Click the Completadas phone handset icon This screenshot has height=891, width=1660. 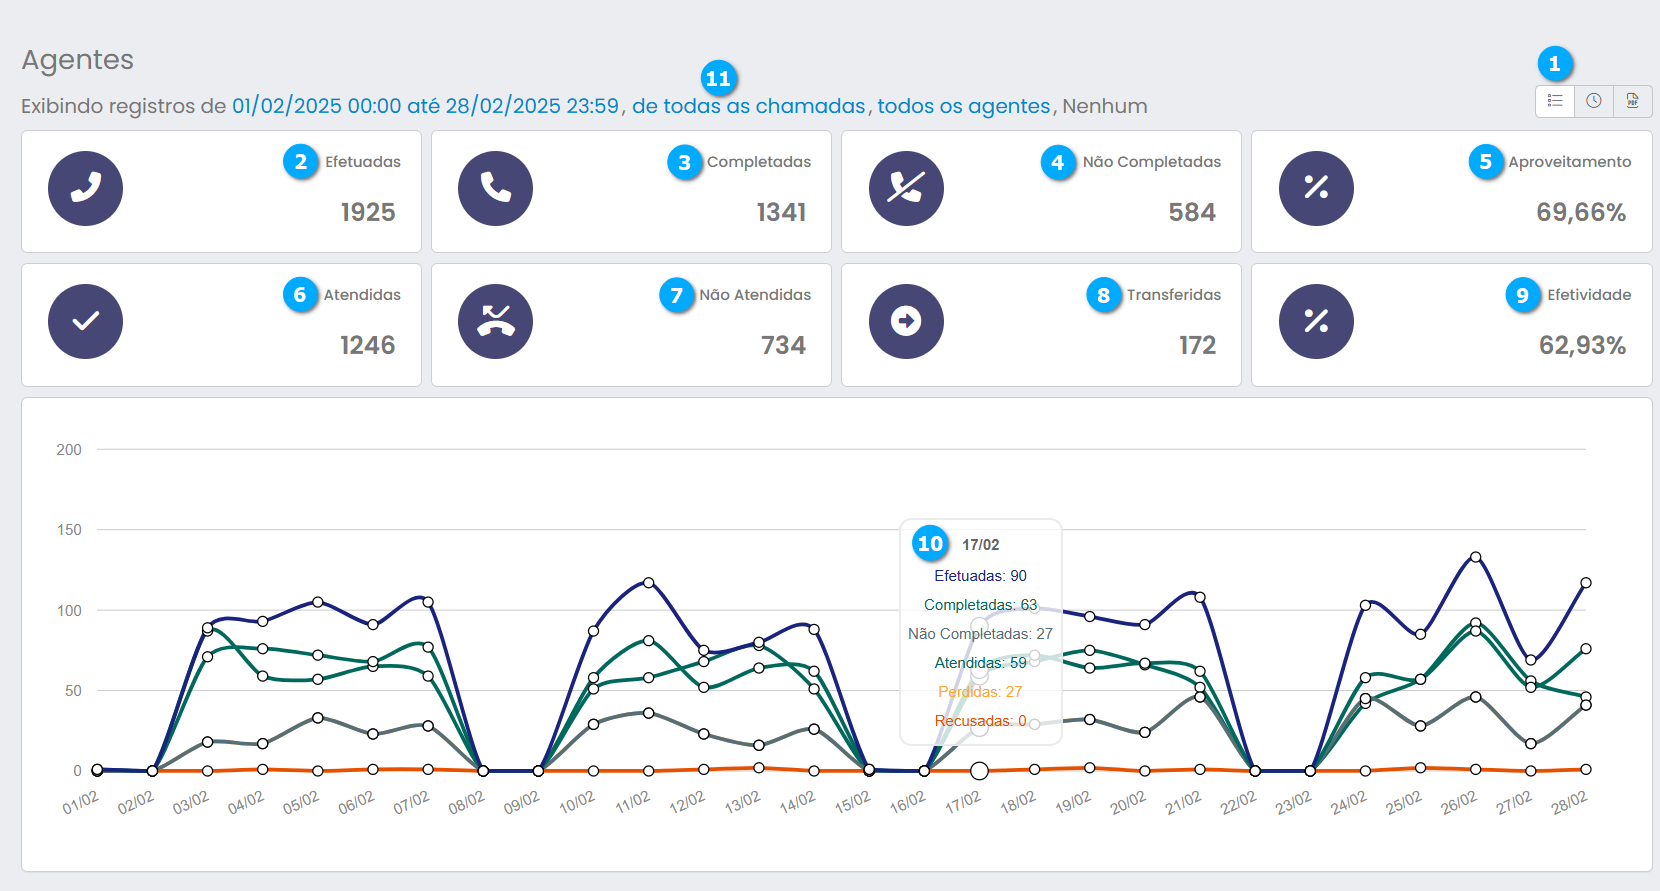(x=496, y=189)
